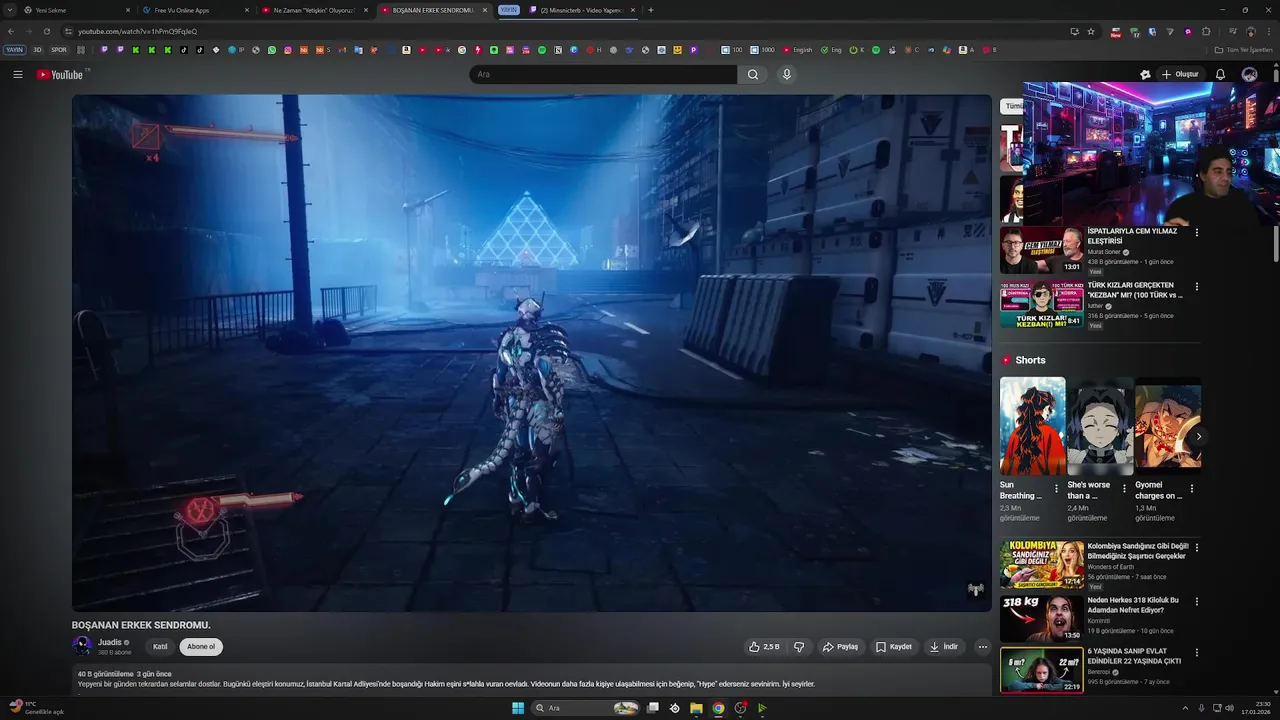
Task: Click the taskbar weather widget
Action: click(x=36, y=707)
